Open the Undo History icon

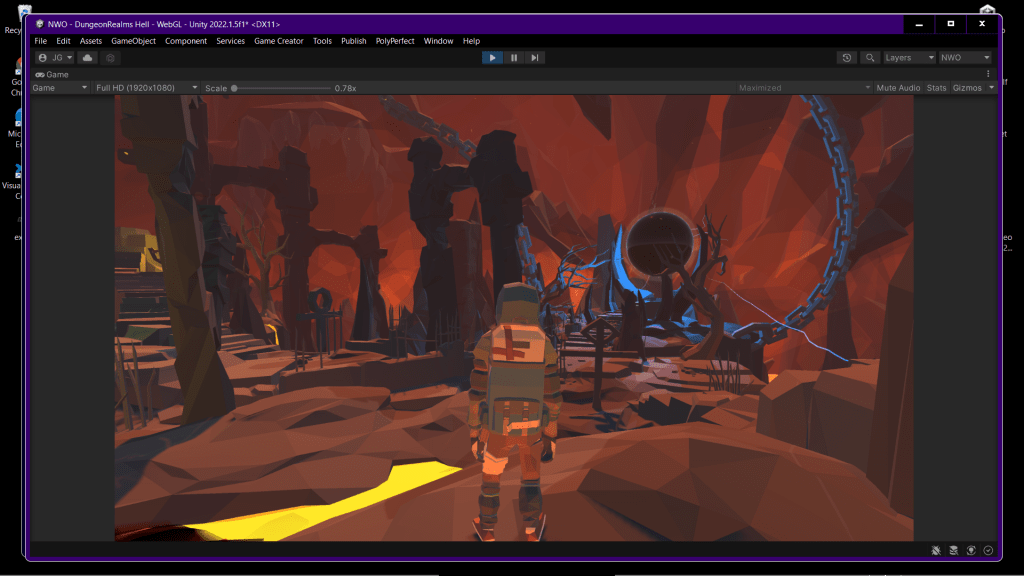(847, 58)
